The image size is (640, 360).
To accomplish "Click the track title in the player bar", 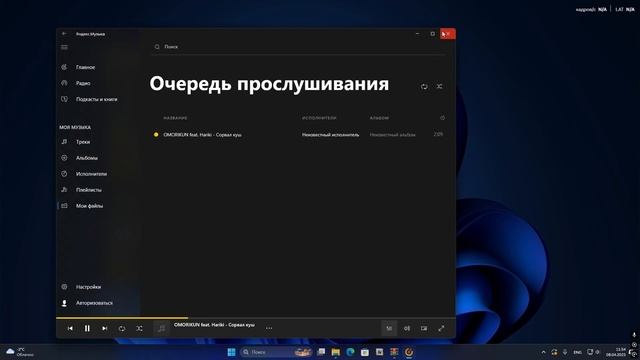I will [214, 325].
